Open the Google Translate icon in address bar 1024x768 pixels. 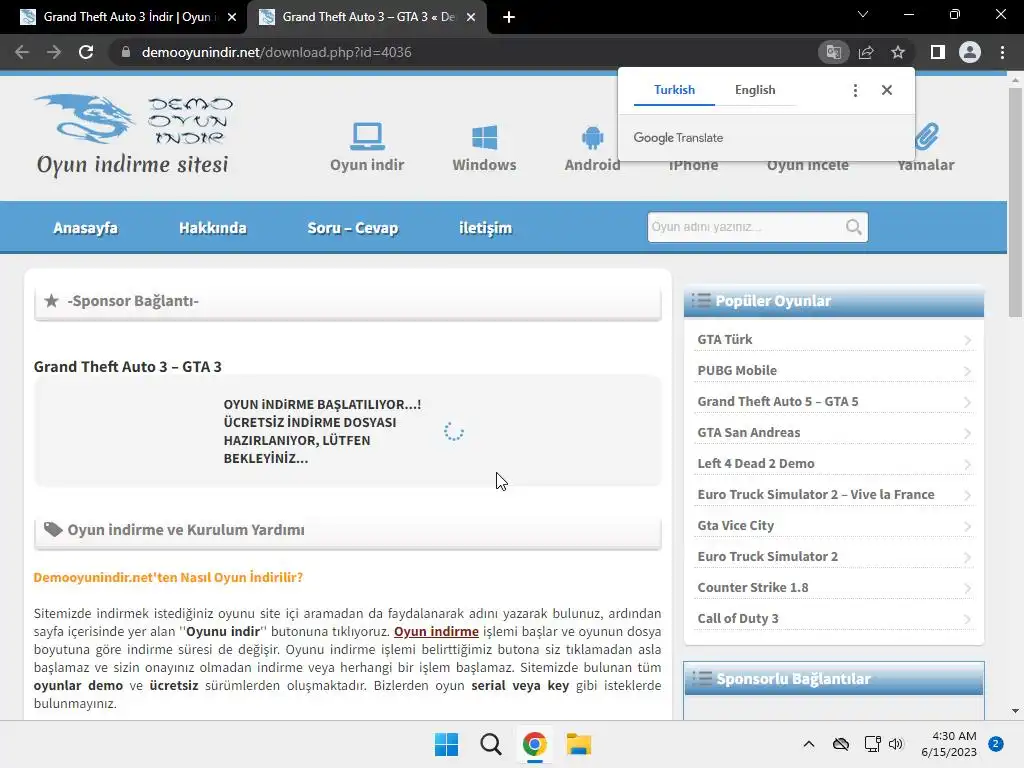point(833,52)
